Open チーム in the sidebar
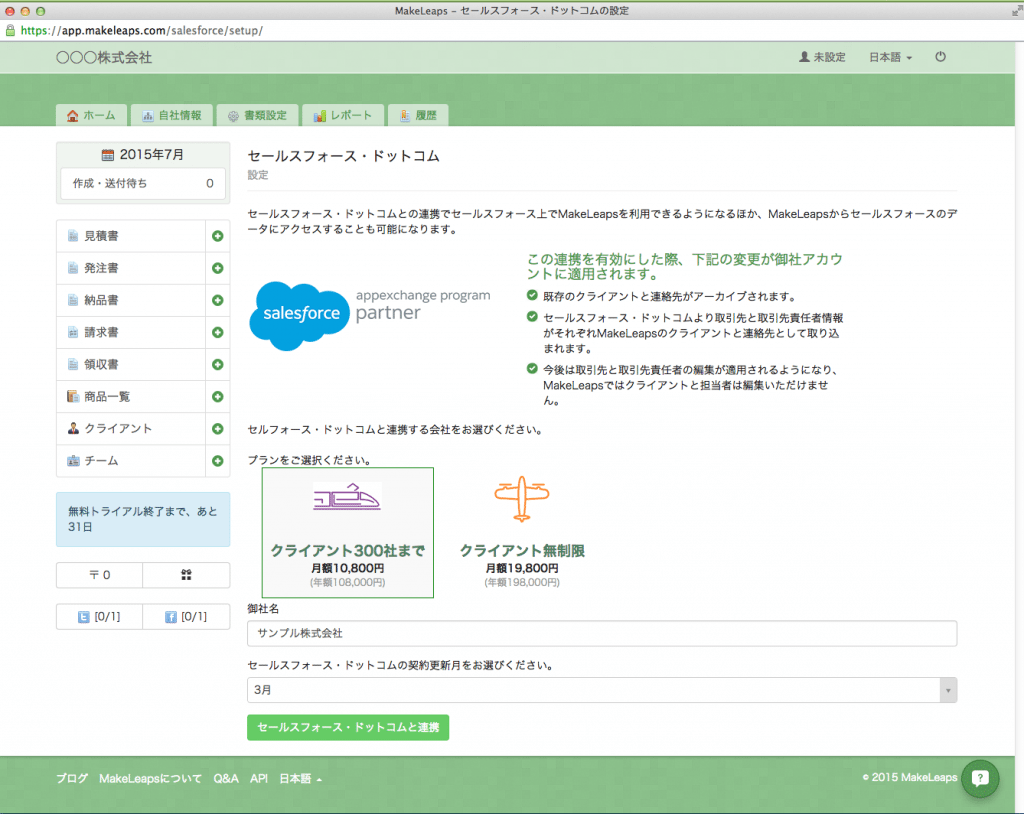Screen dimensions: 1024x814 [131, 461]
